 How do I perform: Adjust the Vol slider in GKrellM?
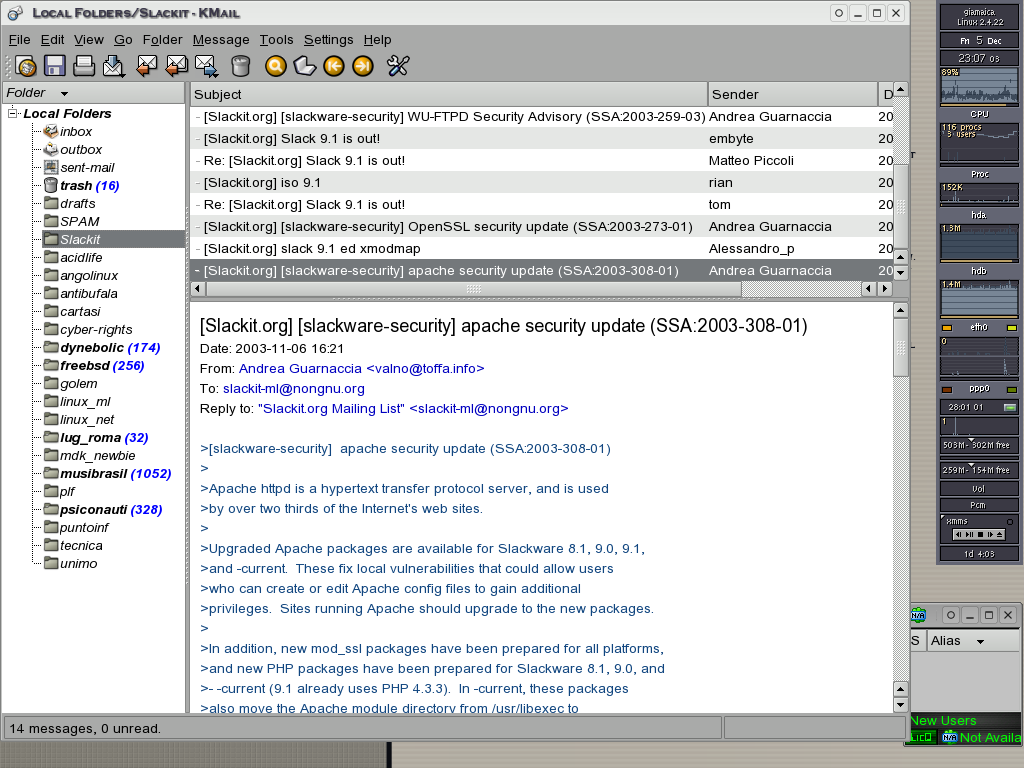pos(979,488)
